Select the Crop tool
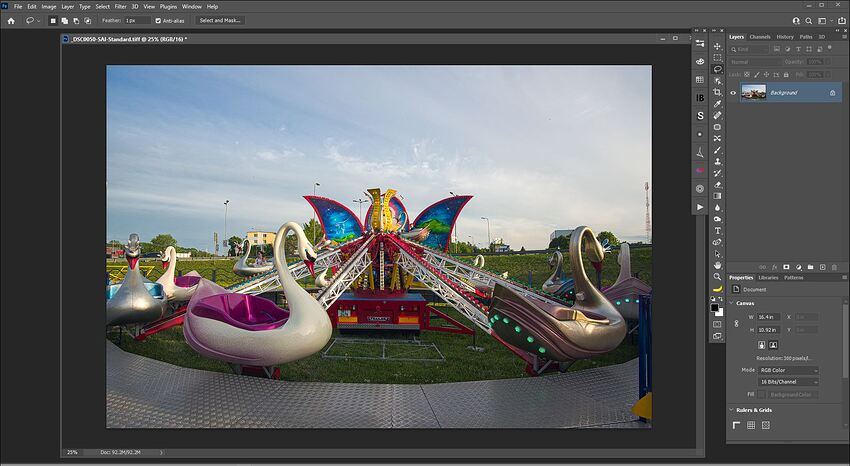This screenshot has width=850, height=466. pyautogui.click(x=717, y=92)
